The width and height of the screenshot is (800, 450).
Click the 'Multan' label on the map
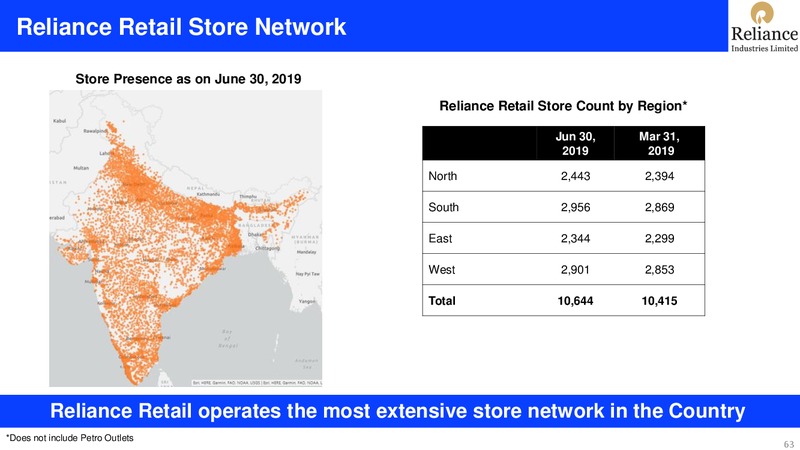(81, 168)
